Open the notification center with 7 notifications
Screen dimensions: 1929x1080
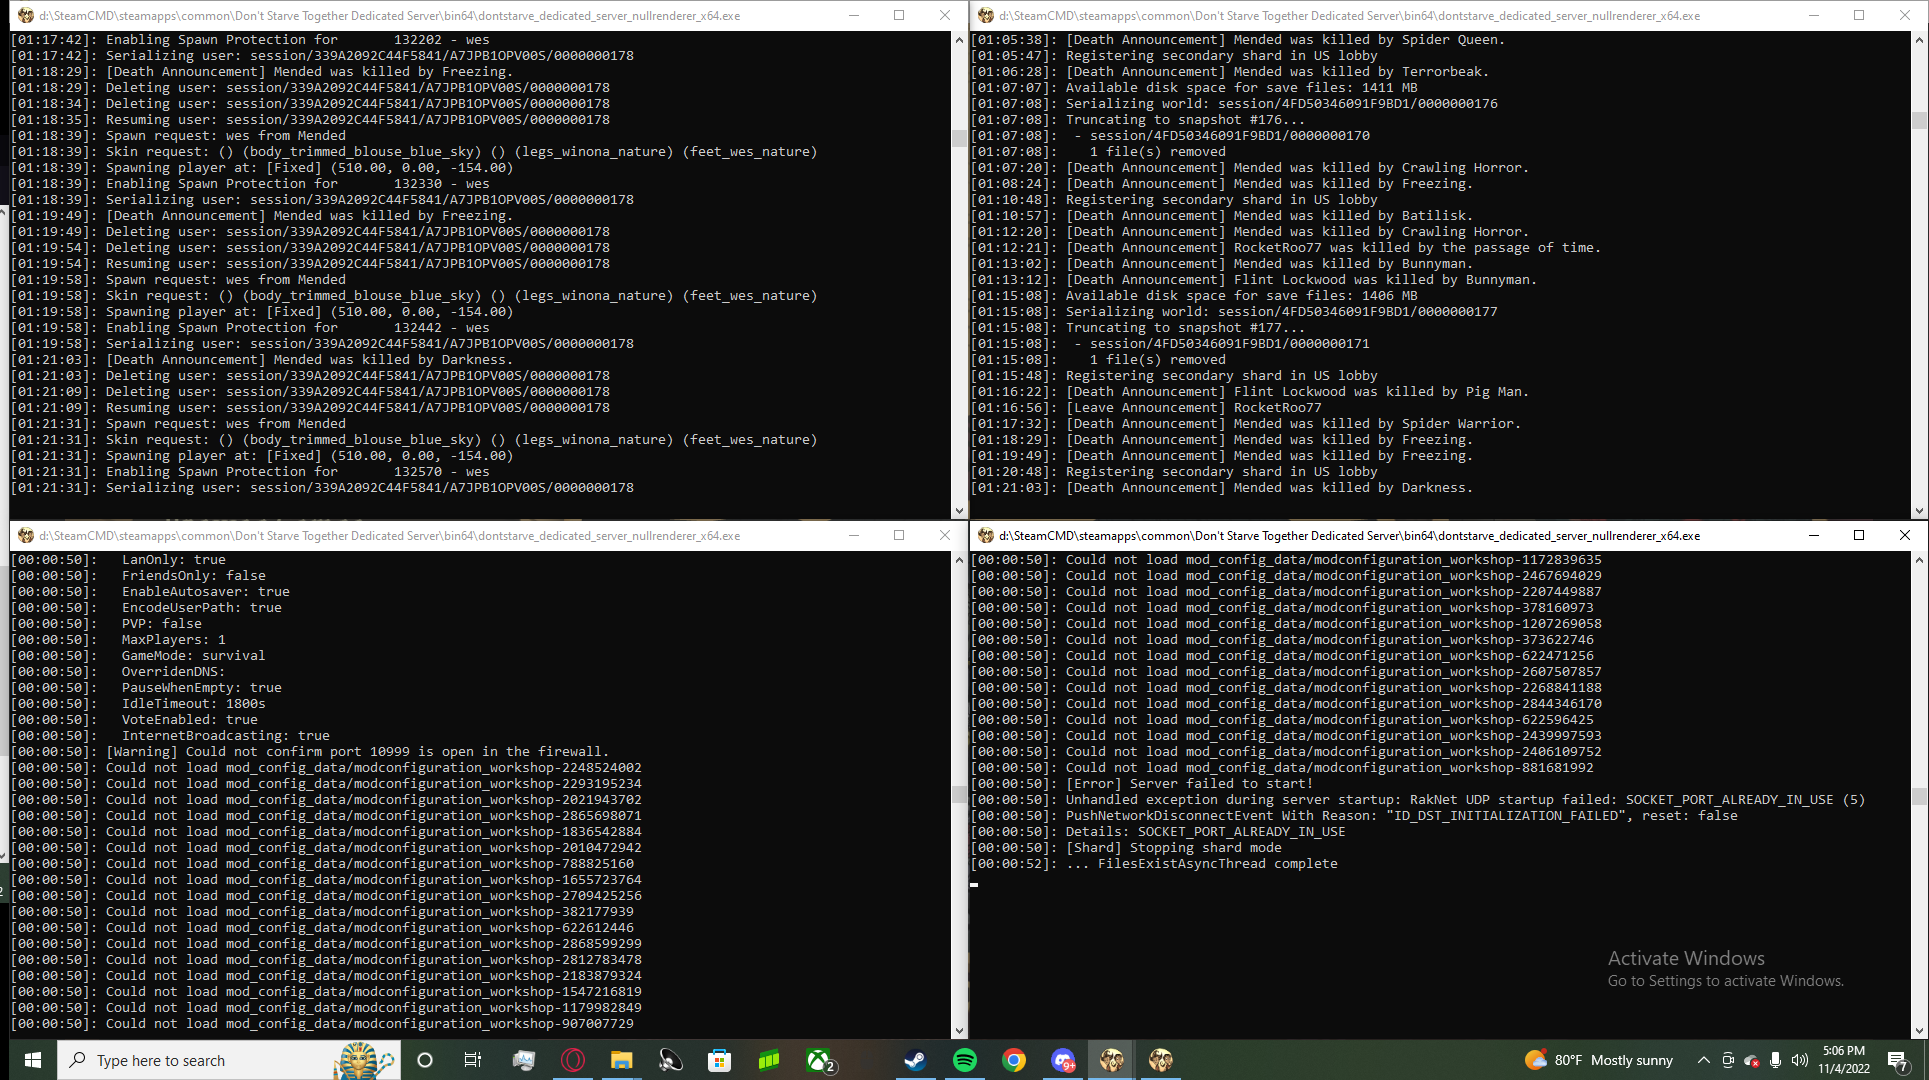(1897, 1060)
